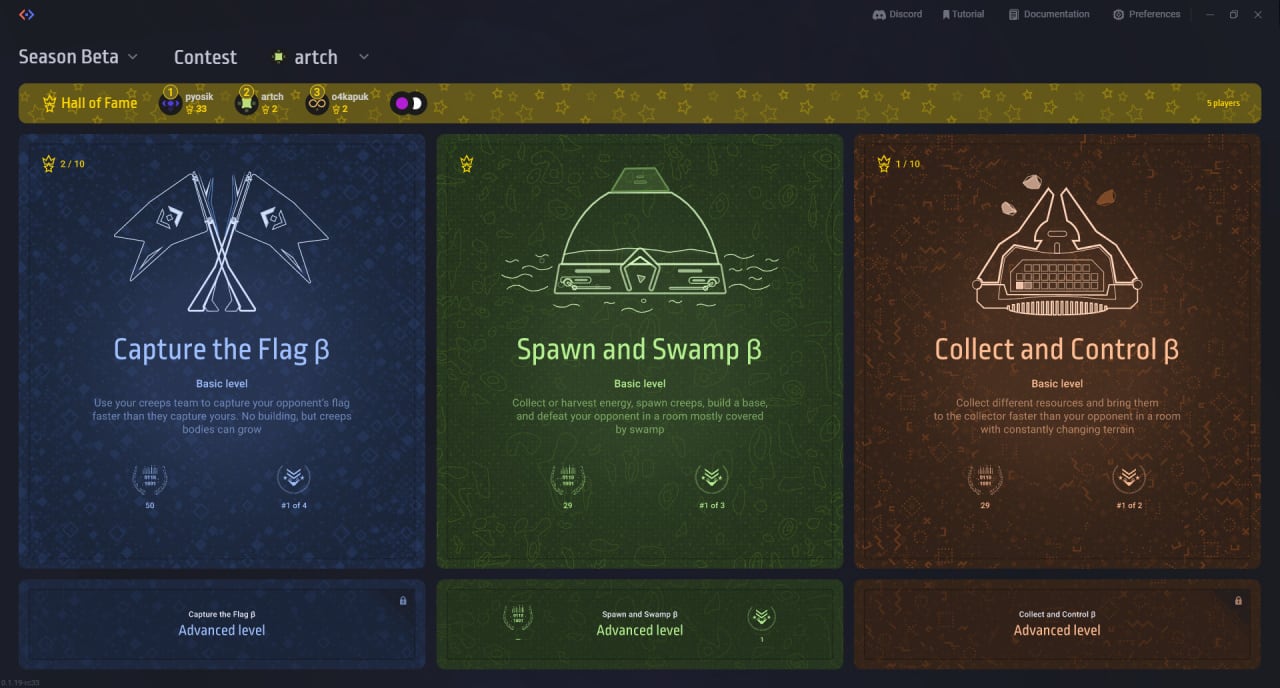The image size is (1280, 688).
Task: Minimize the application window
Action: tap(1210, 14)
